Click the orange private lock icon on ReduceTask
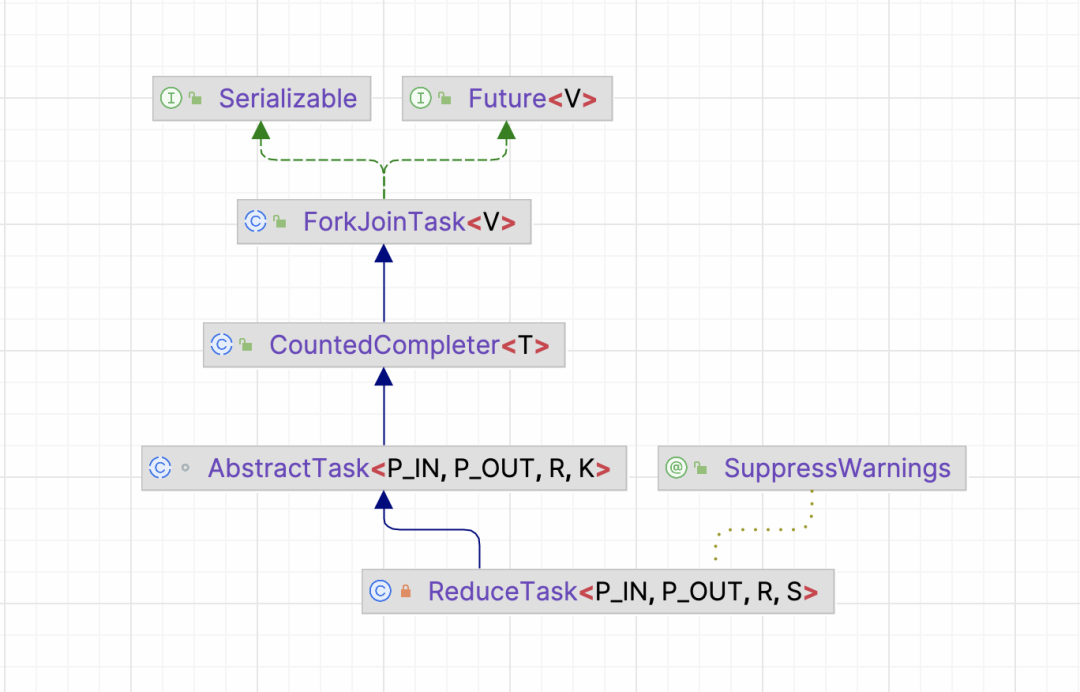1080x692 pixels. coord(406,591)
